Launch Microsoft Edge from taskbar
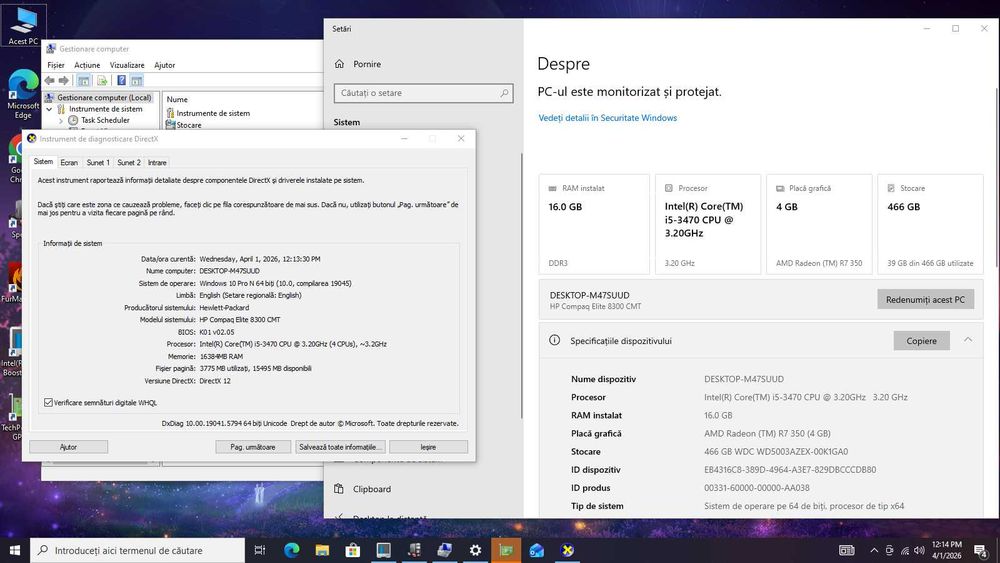Viewport: 1000px width, 563px height. pyautogui.click(x=291, y=550)
